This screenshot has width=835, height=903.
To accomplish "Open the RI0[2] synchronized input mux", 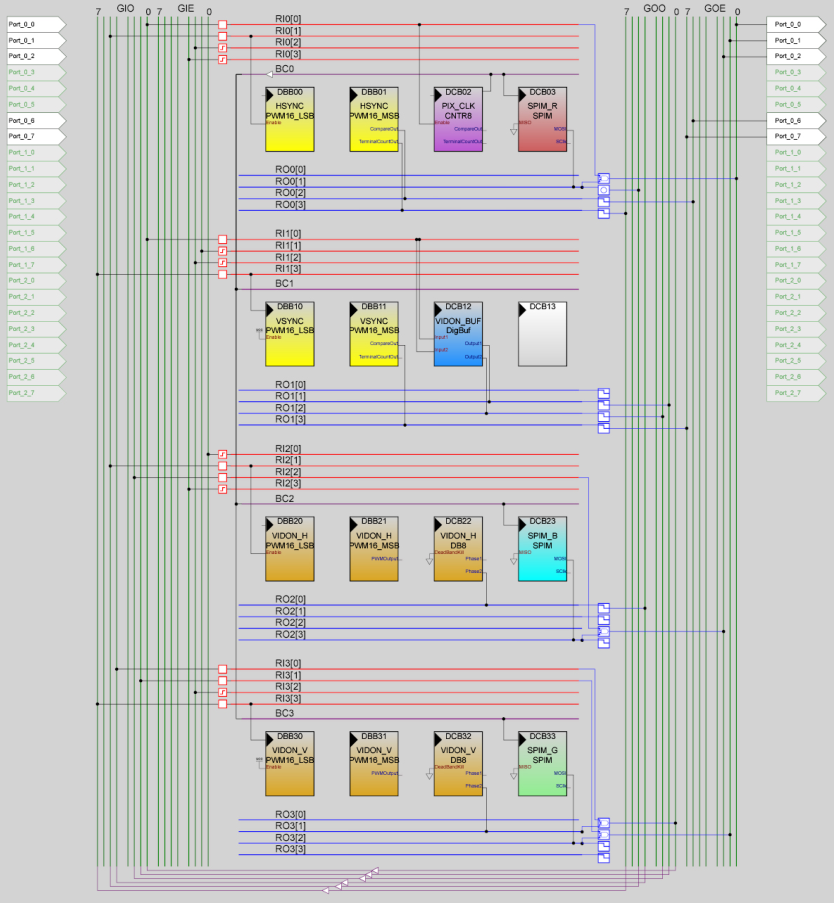I will click(223, 48).
